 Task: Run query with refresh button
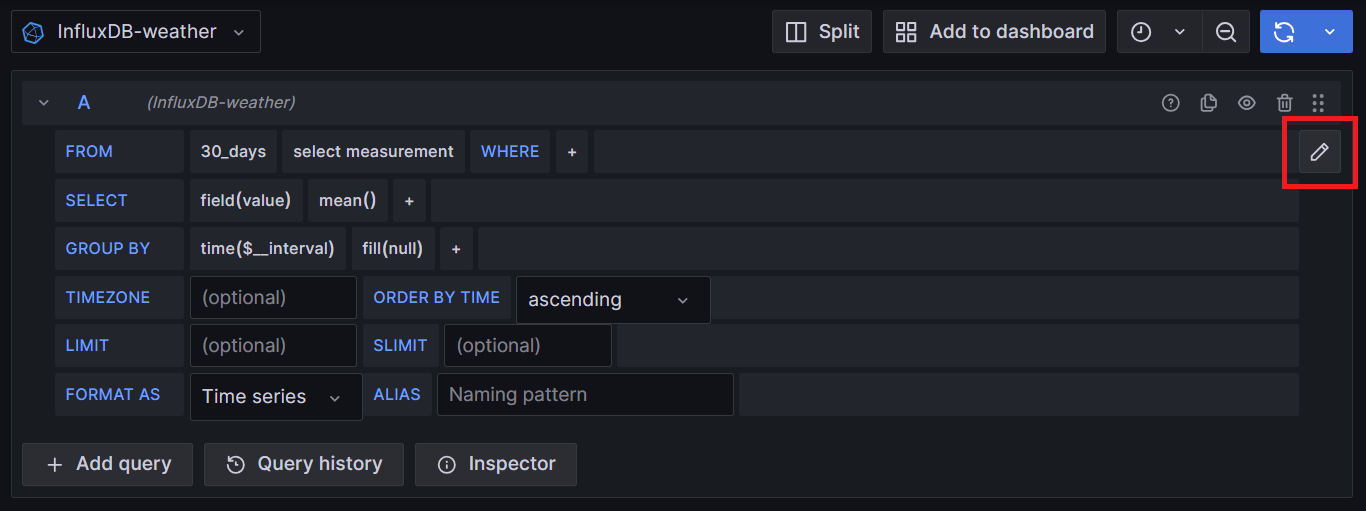1284,32
